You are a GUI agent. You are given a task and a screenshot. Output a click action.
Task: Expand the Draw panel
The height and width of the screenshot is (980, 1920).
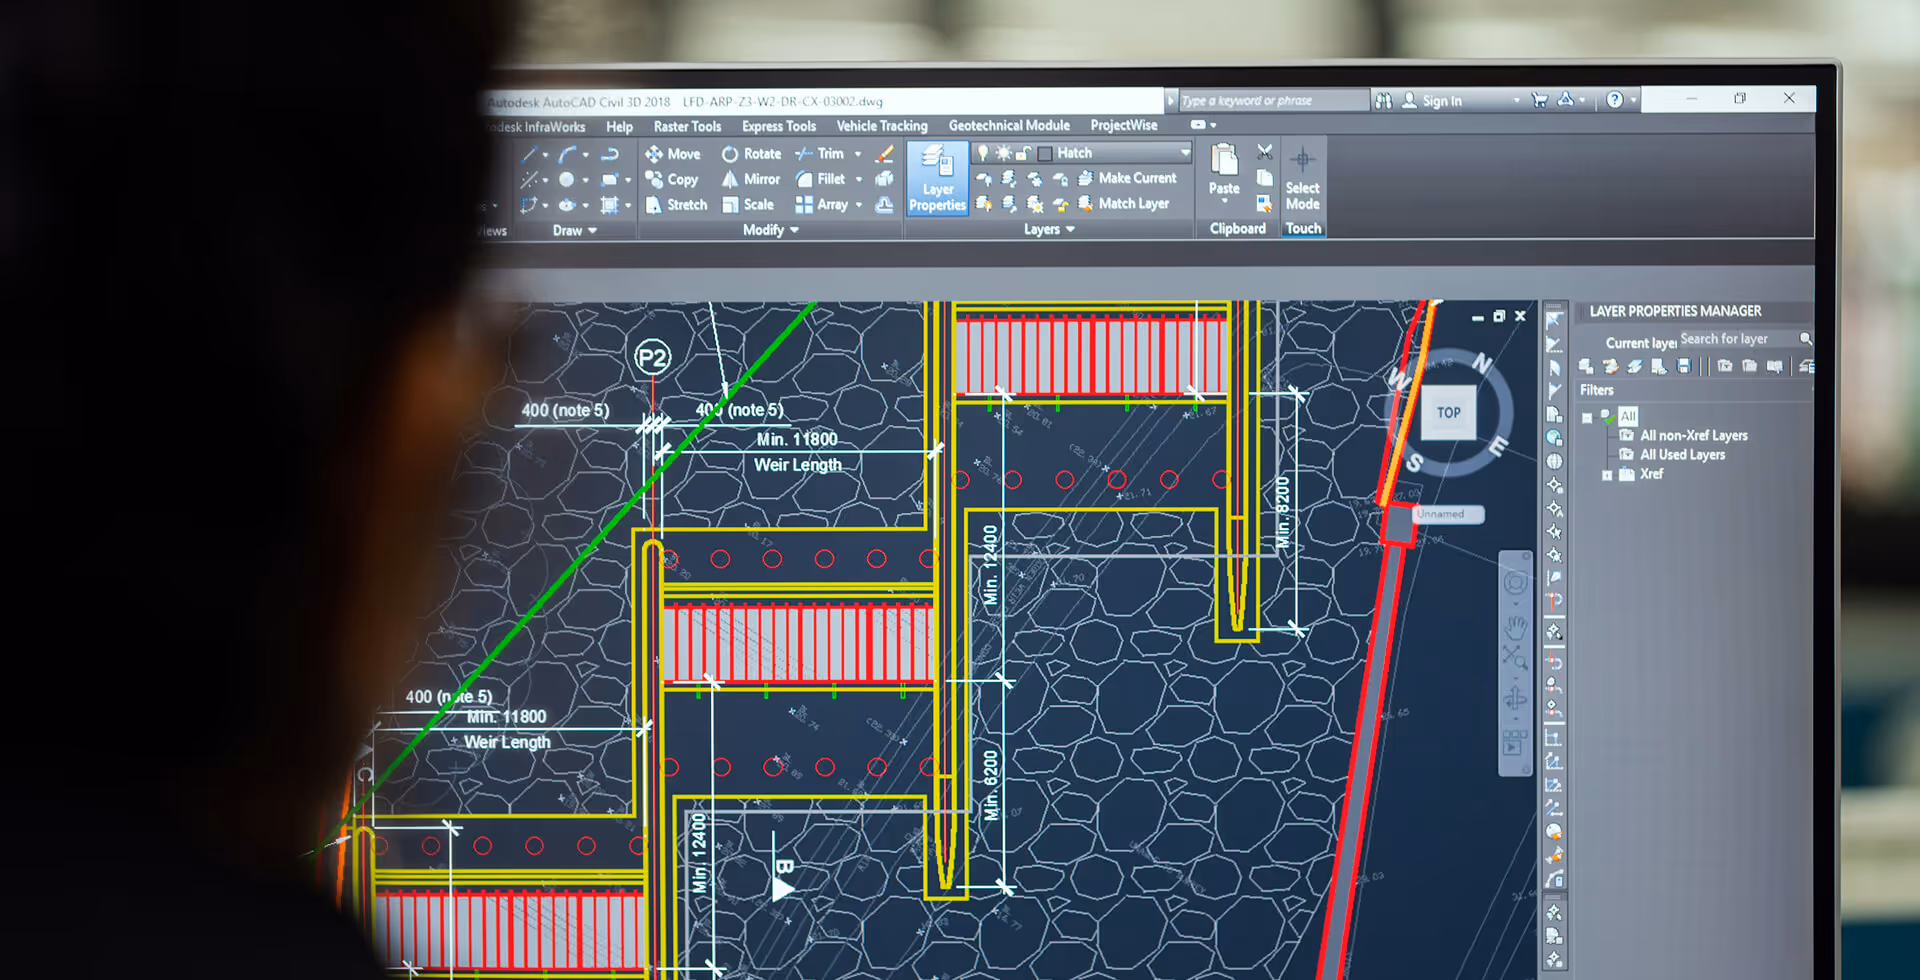575,230
